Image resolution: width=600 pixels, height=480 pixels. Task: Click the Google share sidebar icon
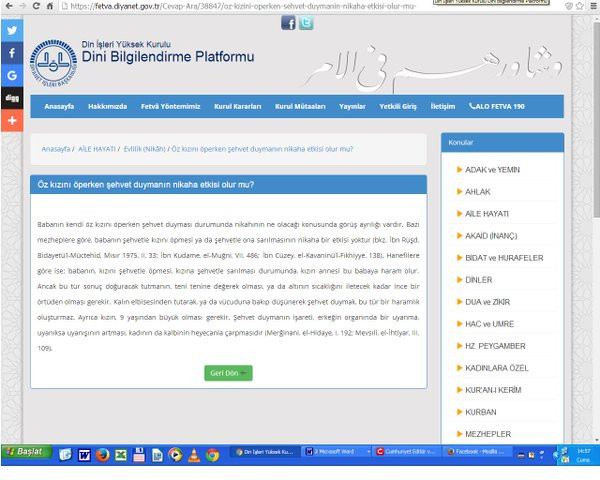tap(11, 75)
